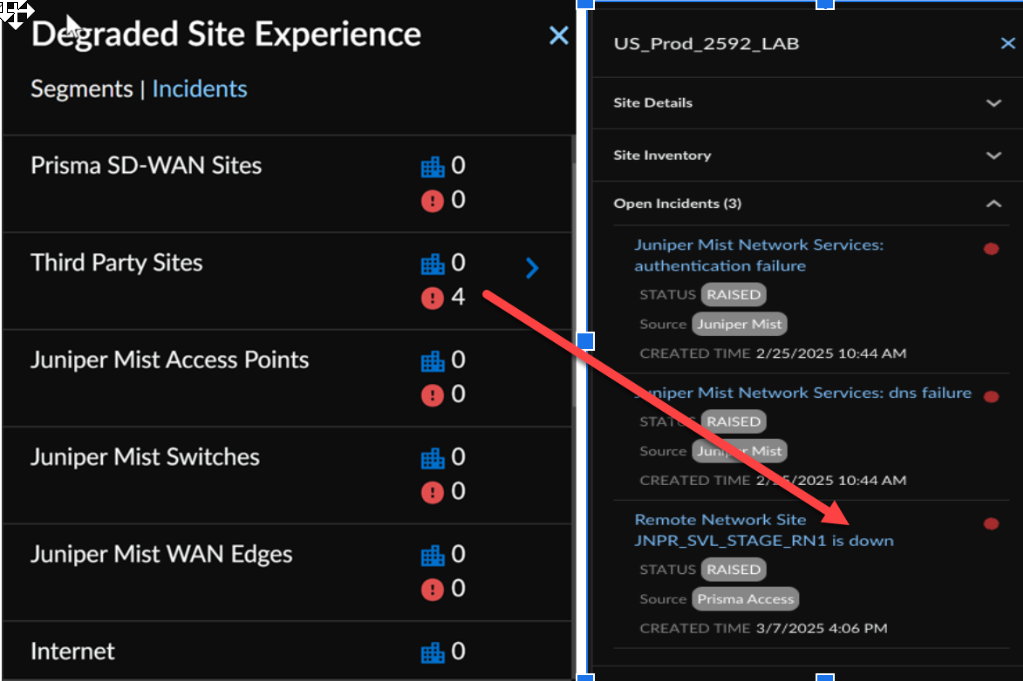The height and width of the screenshot is (681, 1023).
Task: Open Remote Network Site is down incident
Action: pyautogui.click(x=763, y=530)
